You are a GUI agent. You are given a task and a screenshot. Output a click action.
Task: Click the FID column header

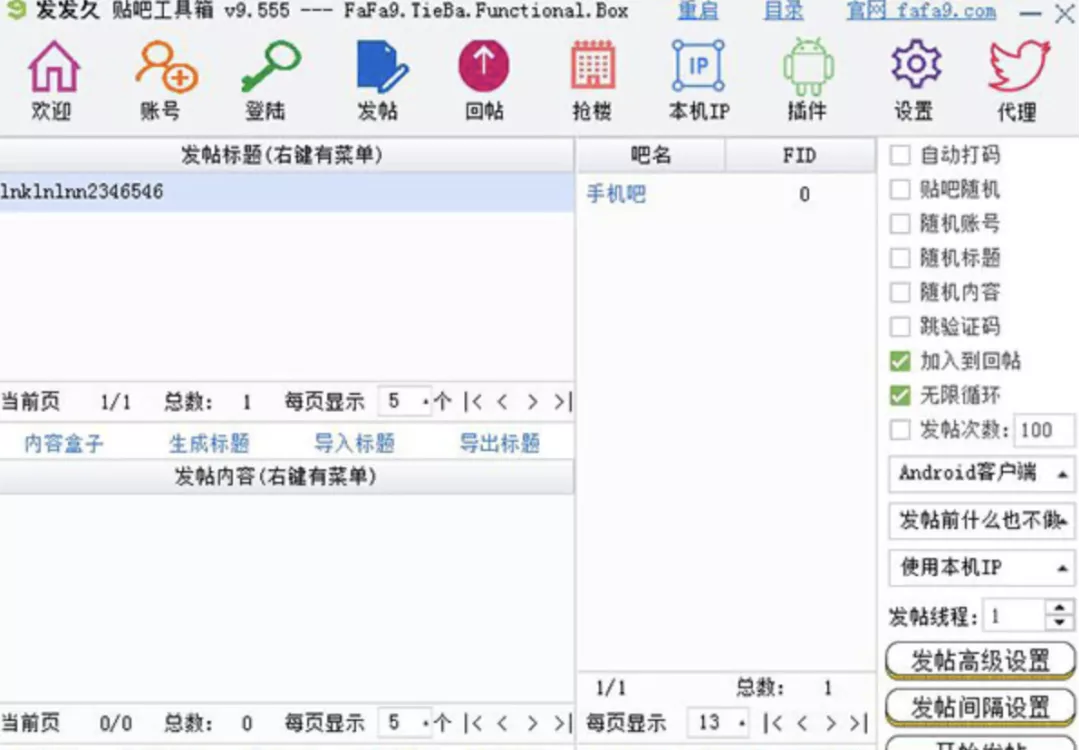point(800,156)
